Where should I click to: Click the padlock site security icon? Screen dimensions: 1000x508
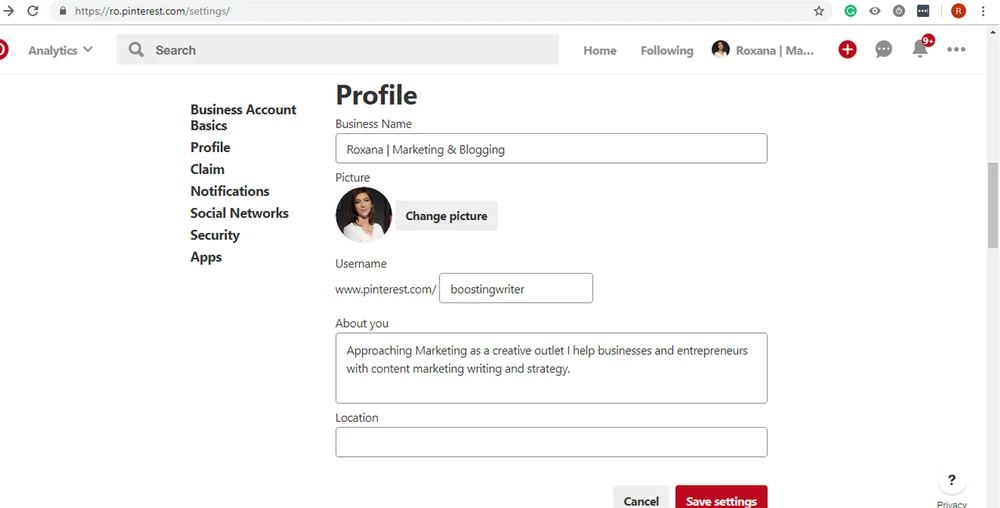[x=62, y=11]
